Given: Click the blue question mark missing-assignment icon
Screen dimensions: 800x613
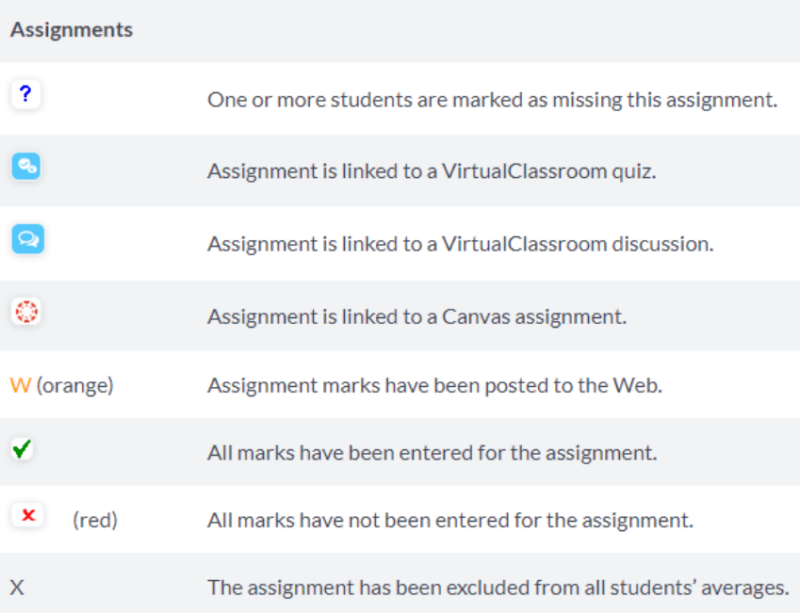Looking at the screenshot, I should coord(25,94).
